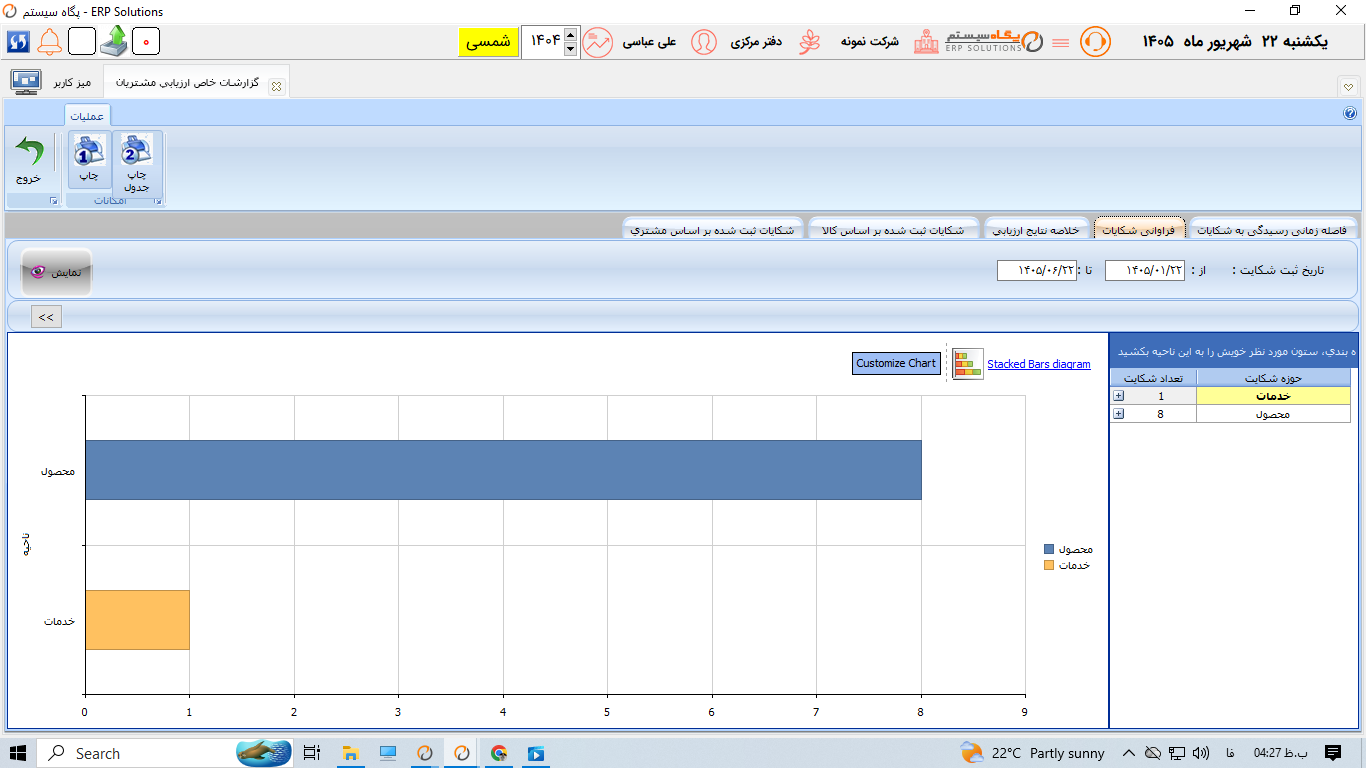Viewport: 1366px width, 768px height.
Task: Open the عملیات ribbon tab
Action: tap(87, 116)
